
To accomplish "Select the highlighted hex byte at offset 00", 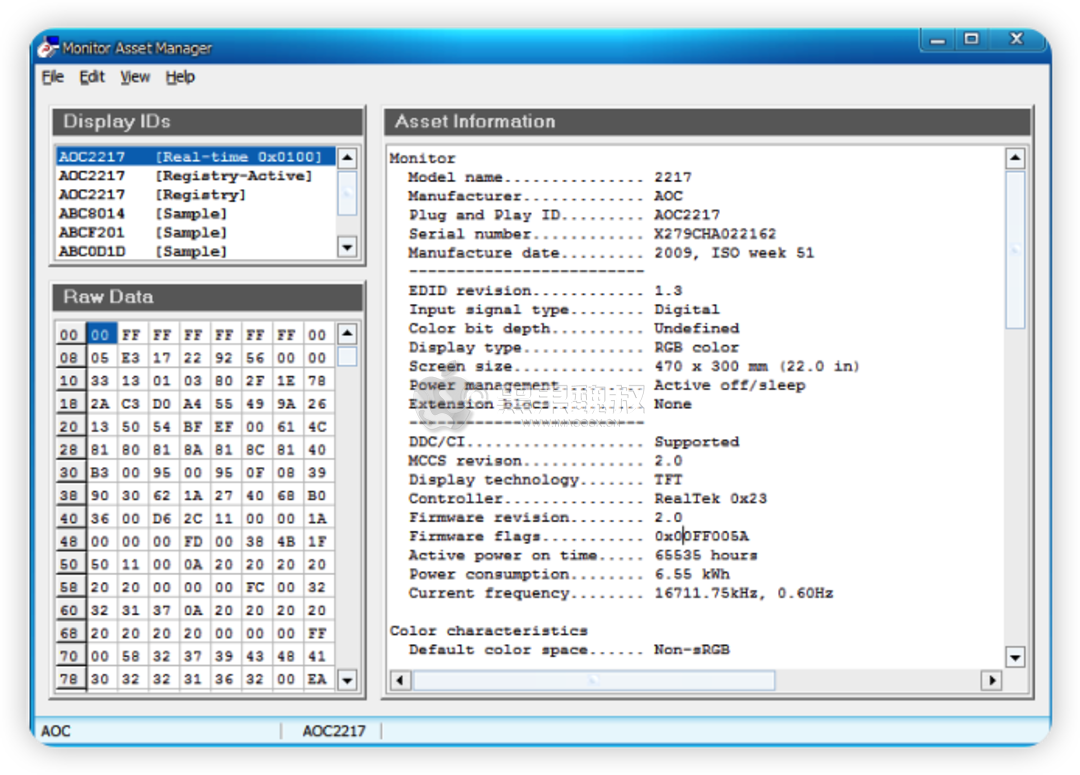I will [x=100, y=333].
